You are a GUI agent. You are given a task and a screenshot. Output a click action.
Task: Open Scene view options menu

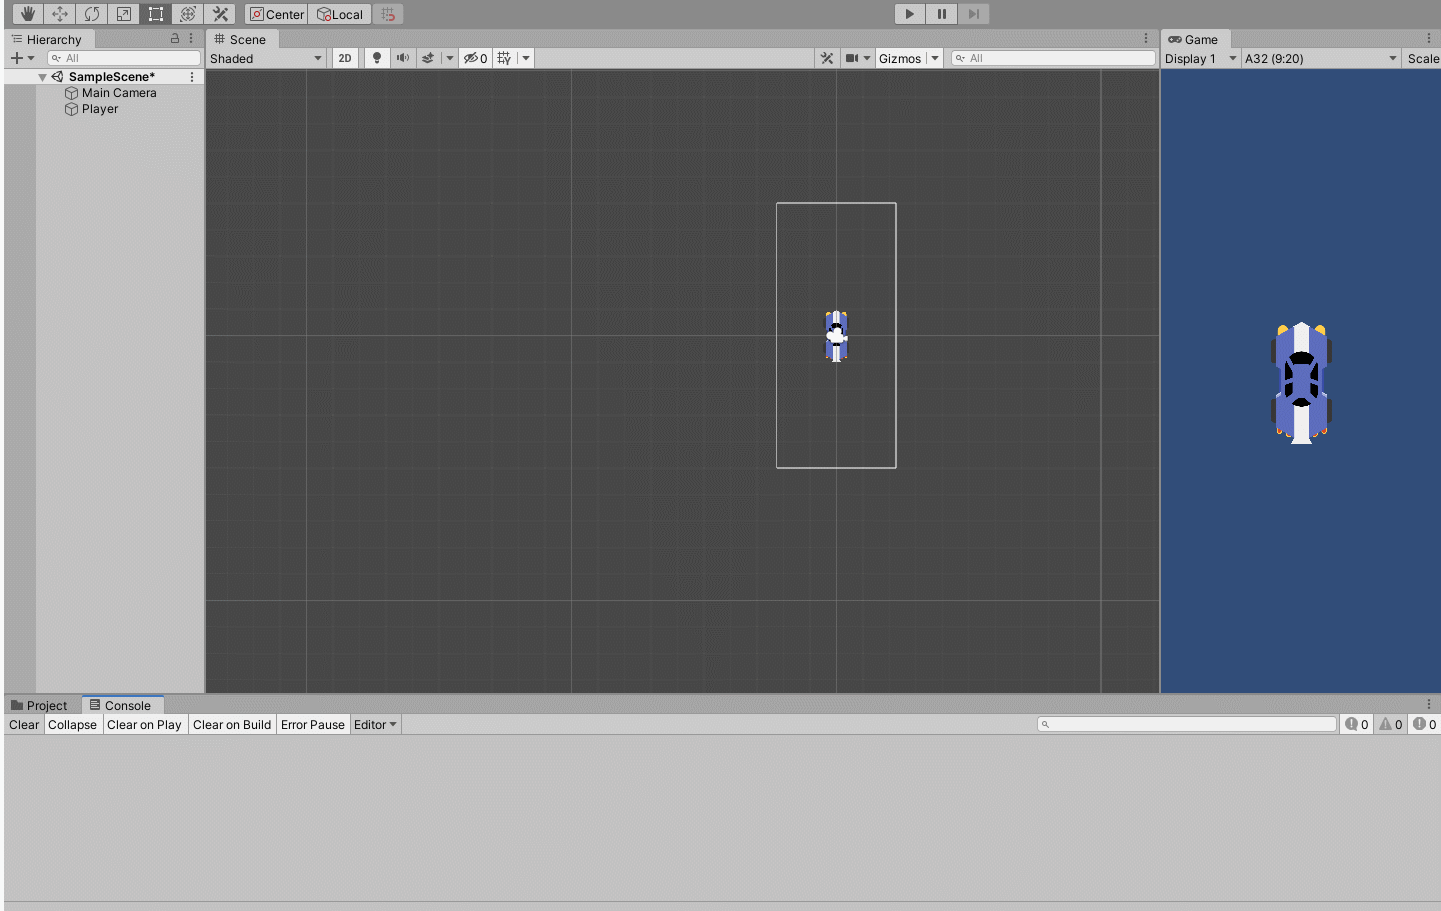1146,39
